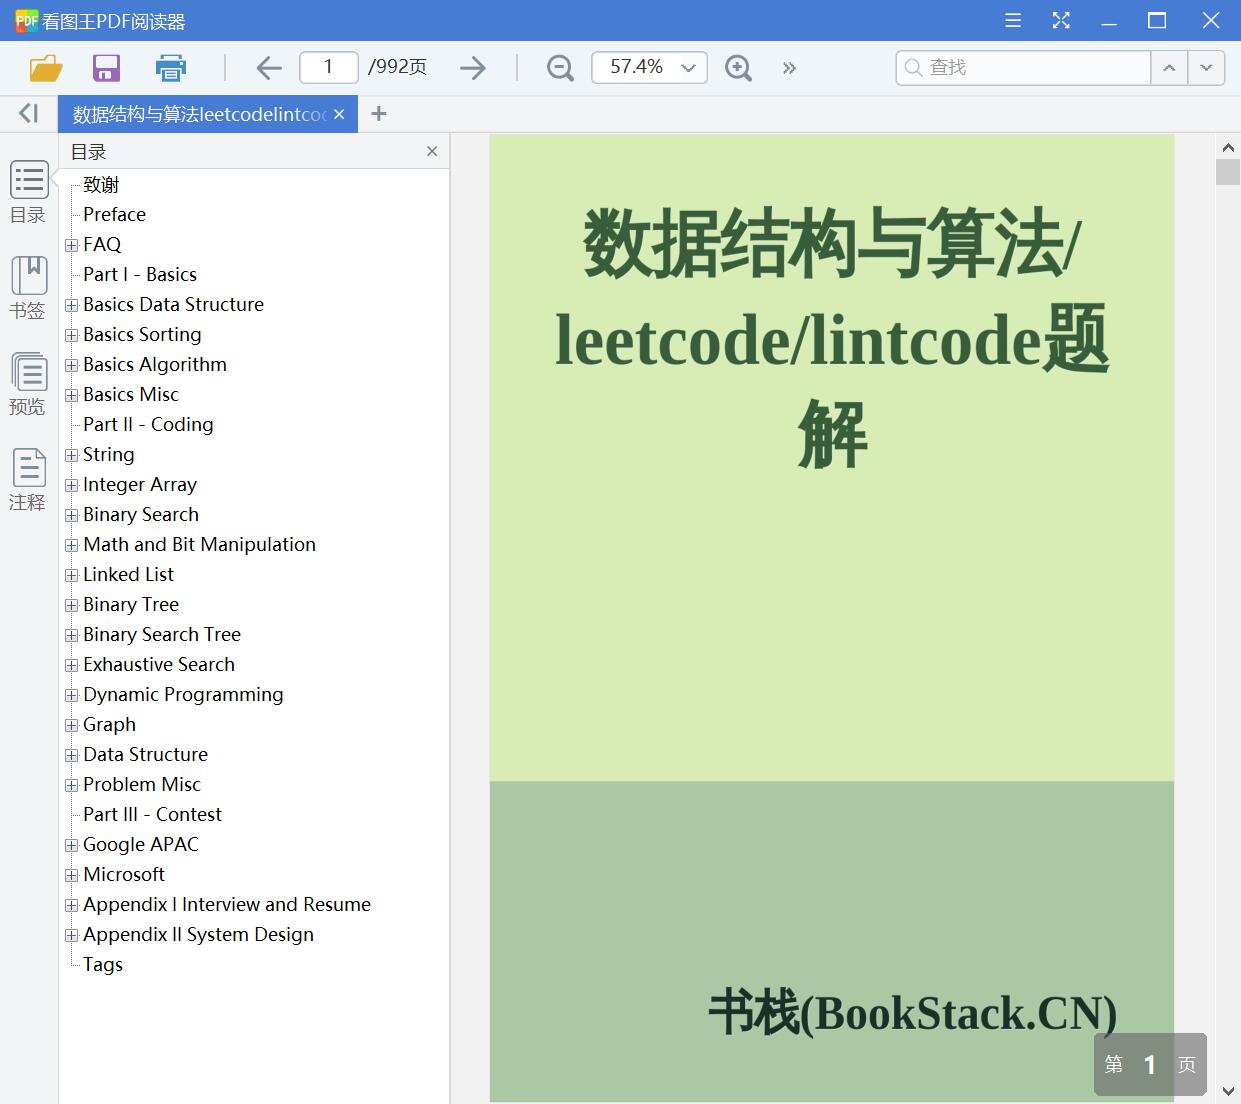Expand the Binary Tree node
The height and width of the screenshot is (1104, 1241).
(x=71, y=605)
